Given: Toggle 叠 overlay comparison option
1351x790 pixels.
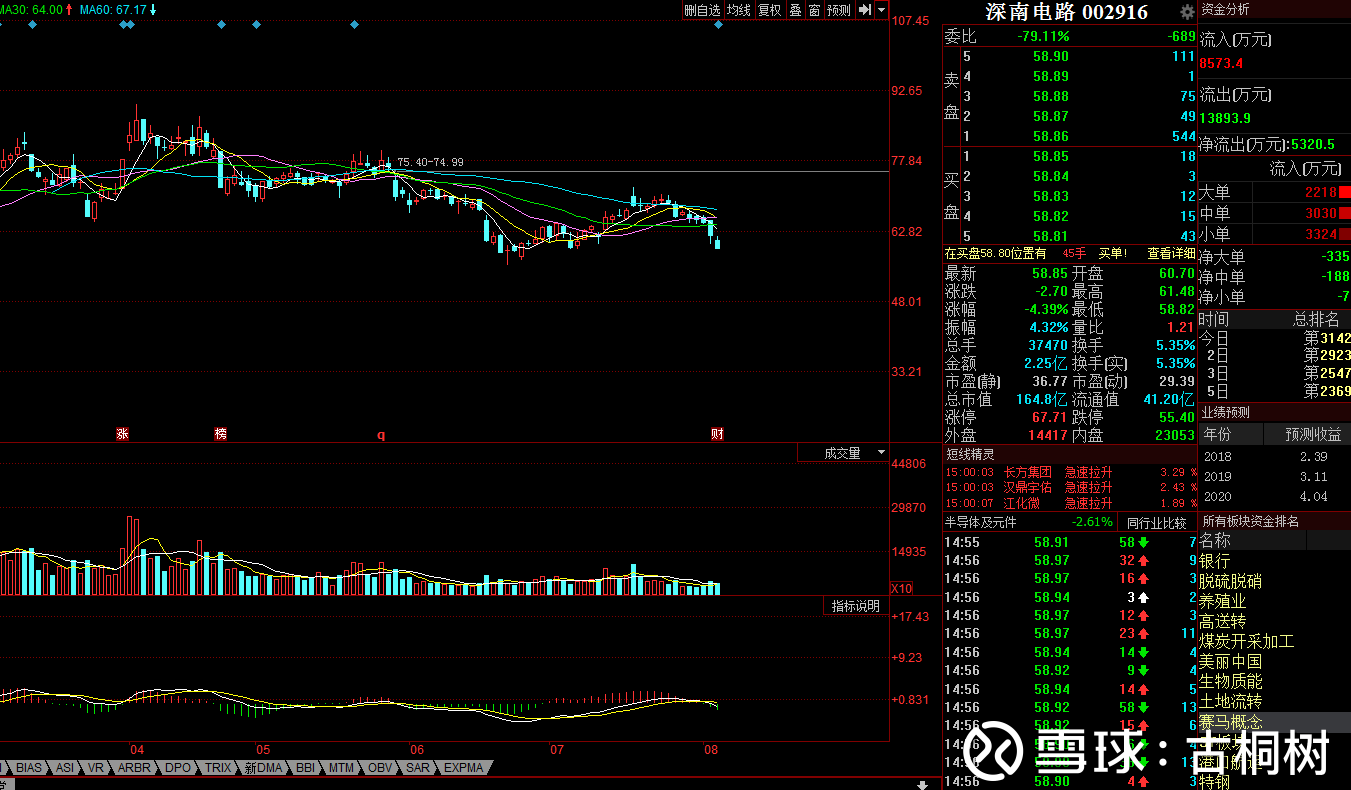Looking at the screenshot, I should coord(795,10).
